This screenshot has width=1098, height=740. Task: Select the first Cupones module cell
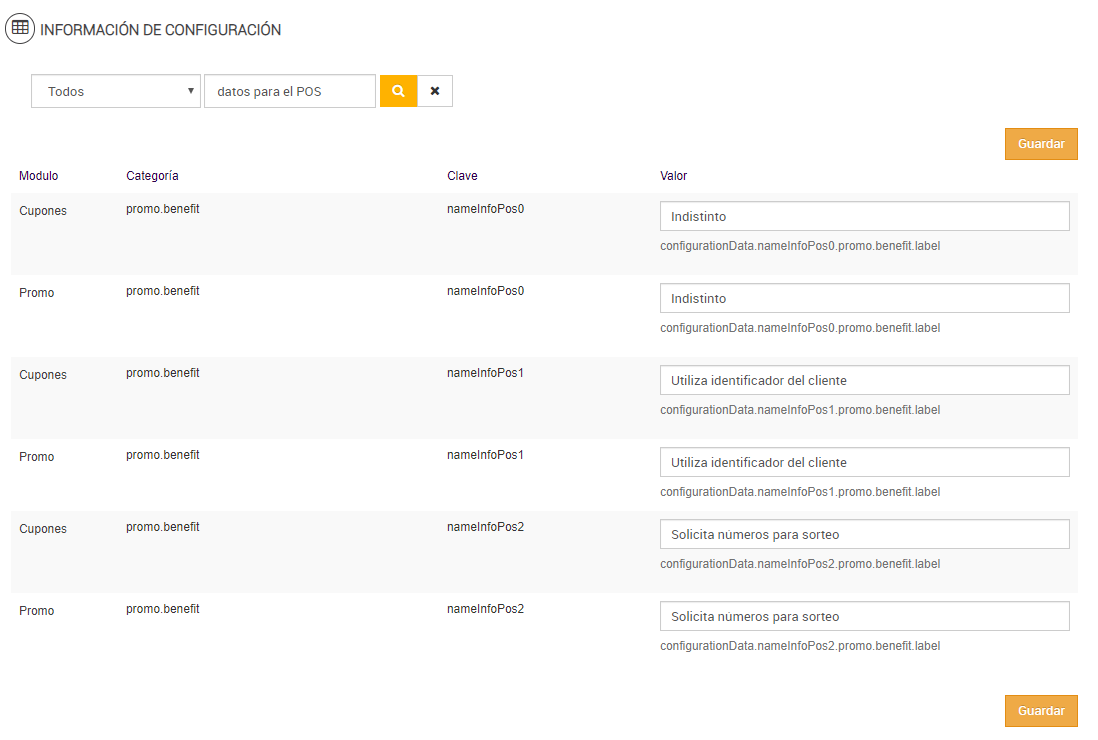43,211
